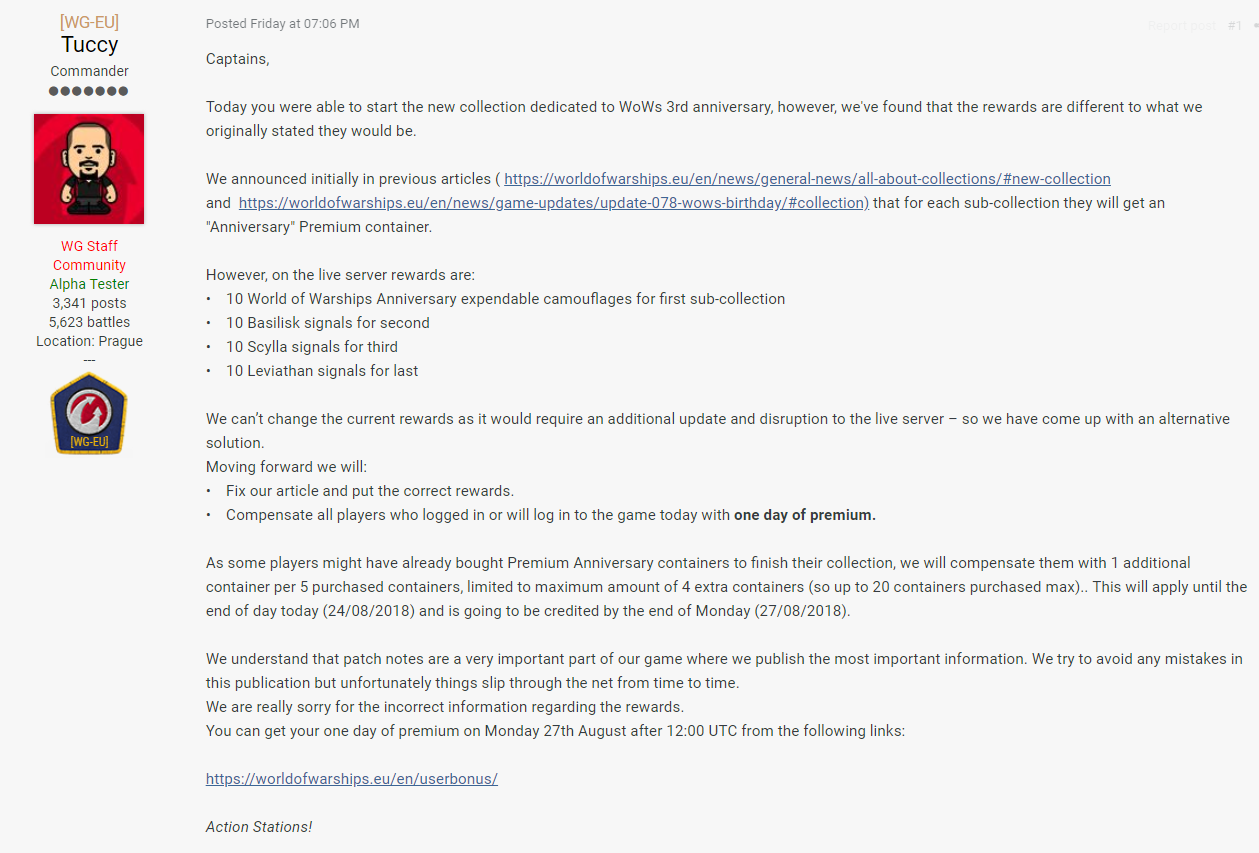The height and width of the screenshot is (853, 1259).
Task: Click the [WG-EU] clan tag above the username
Action: [x=89, y=22]
